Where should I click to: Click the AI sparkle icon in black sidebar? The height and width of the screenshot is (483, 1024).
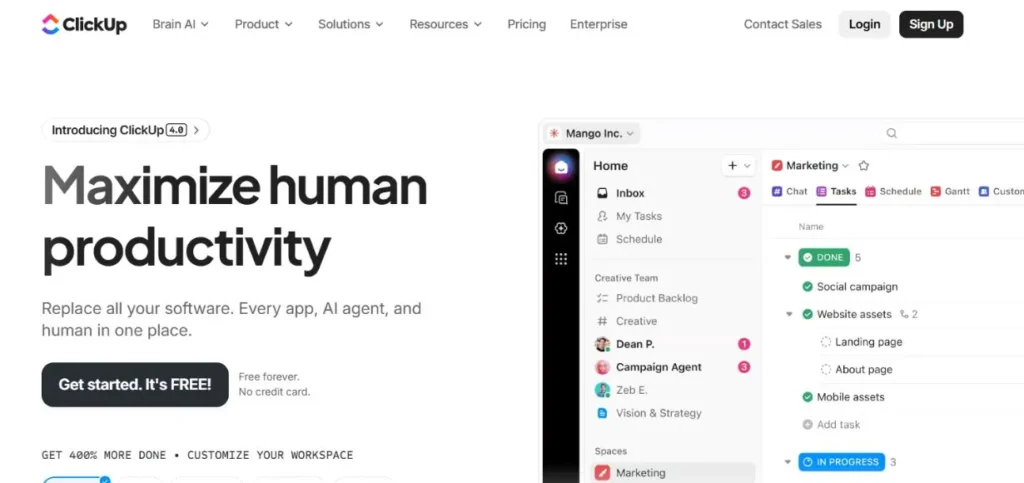pyautogui.click(x=561, y=228)
